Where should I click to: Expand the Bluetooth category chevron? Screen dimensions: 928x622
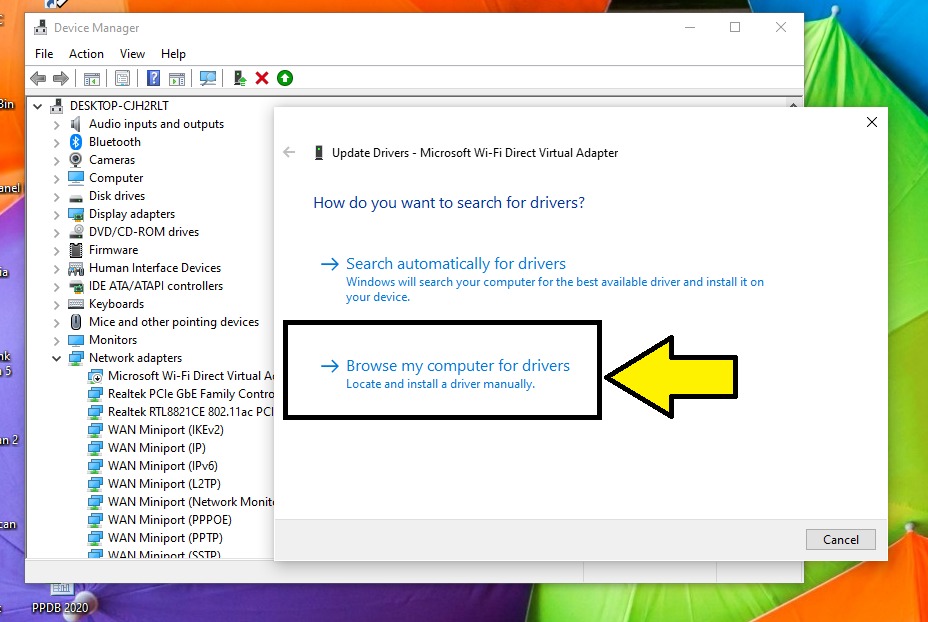click(x=57, y=143)
